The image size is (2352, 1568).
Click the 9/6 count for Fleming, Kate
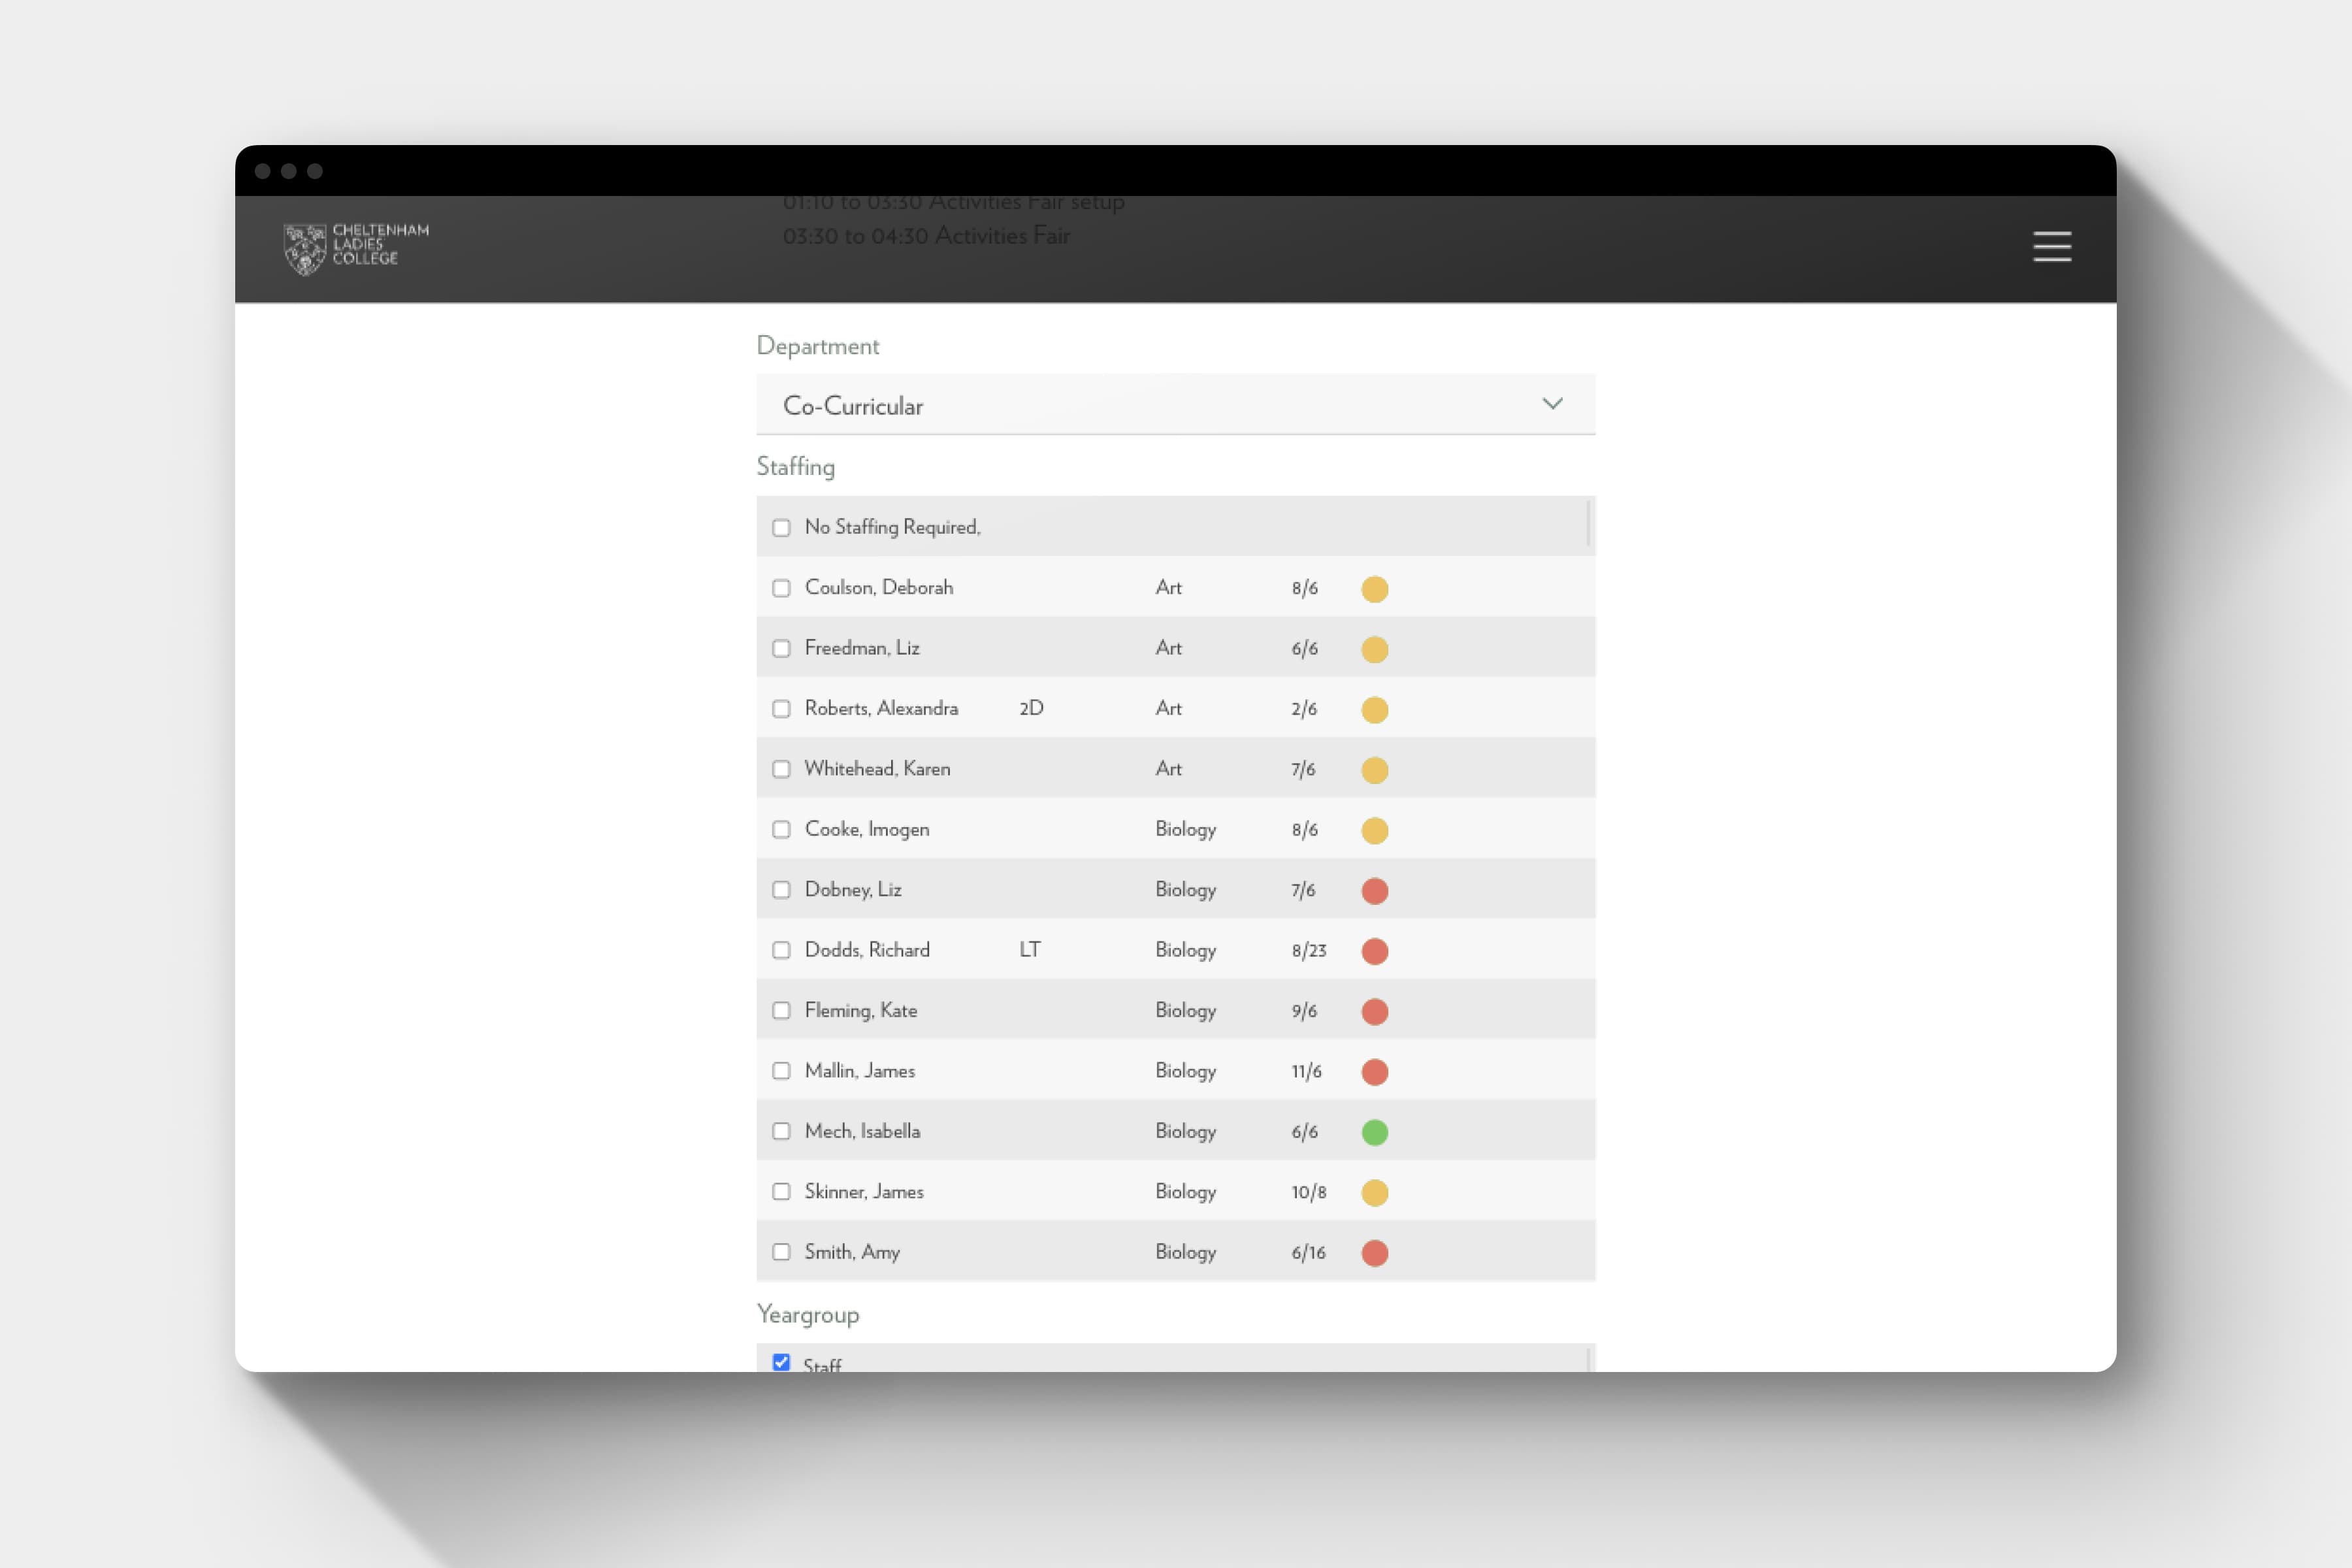tap(1304, 1012)
